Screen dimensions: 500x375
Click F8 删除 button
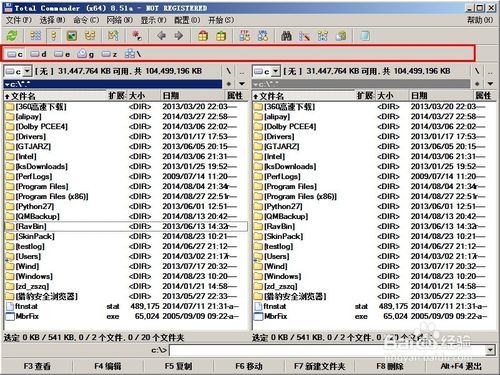pyautogui.click(x=390, y=366)
